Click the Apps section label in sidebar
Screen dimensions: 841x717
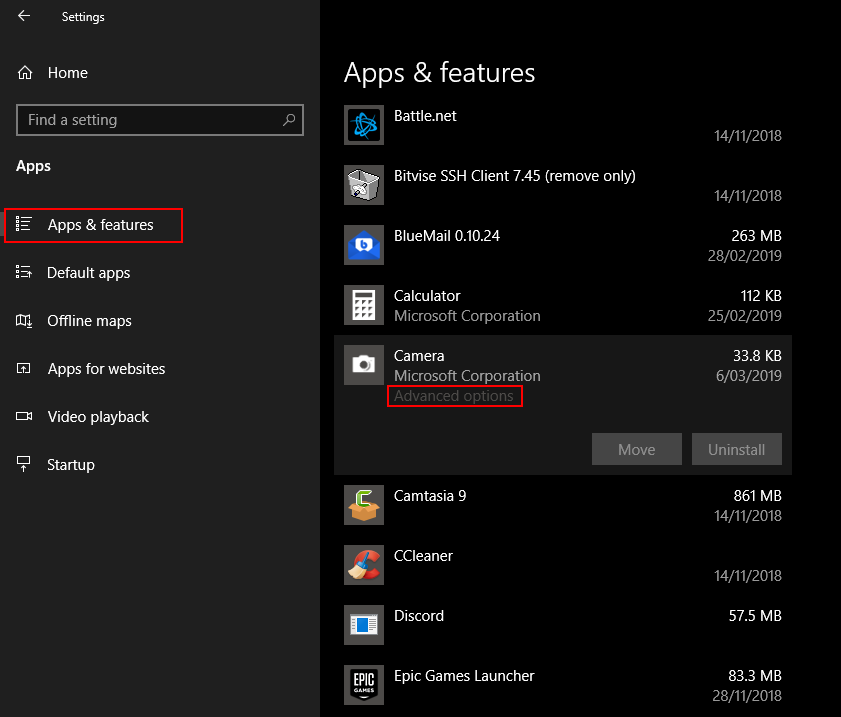(33, 166)
